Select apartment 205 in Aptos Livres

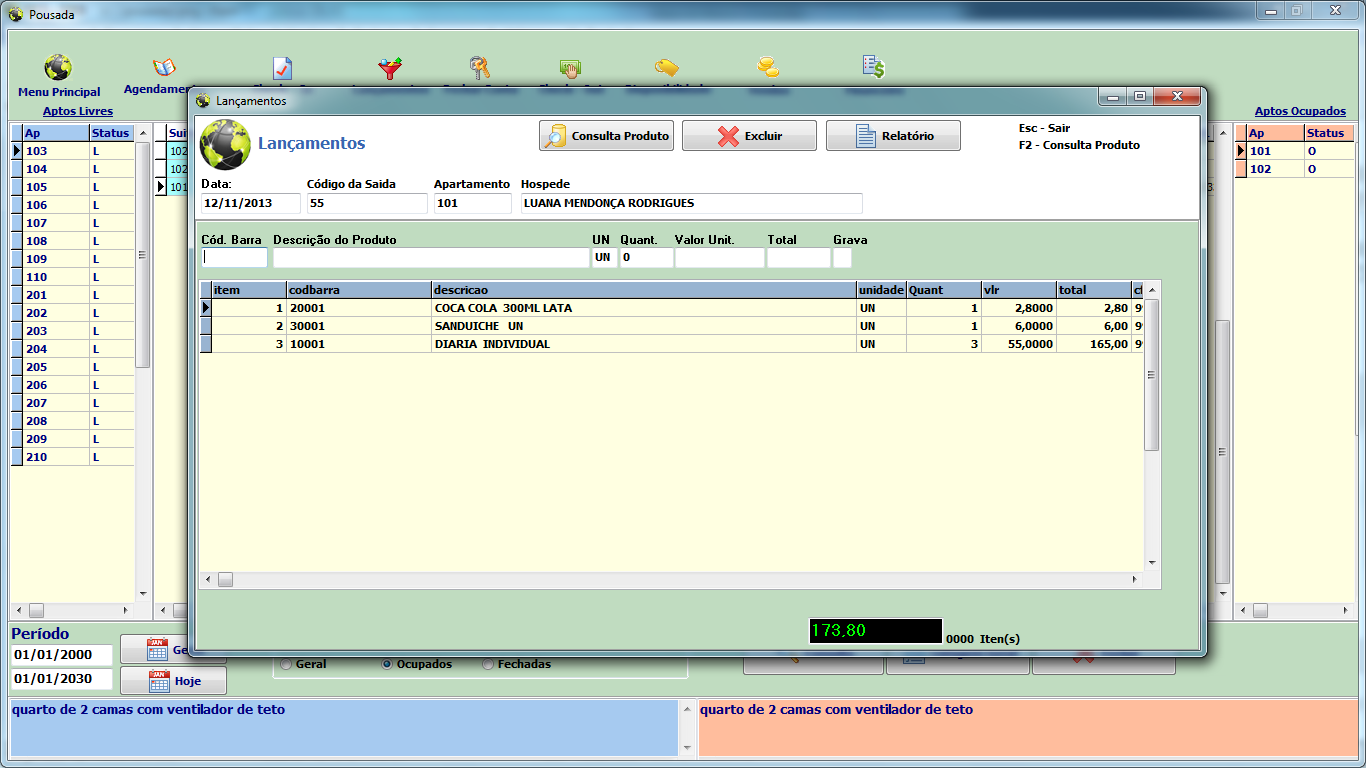(72, 367)
